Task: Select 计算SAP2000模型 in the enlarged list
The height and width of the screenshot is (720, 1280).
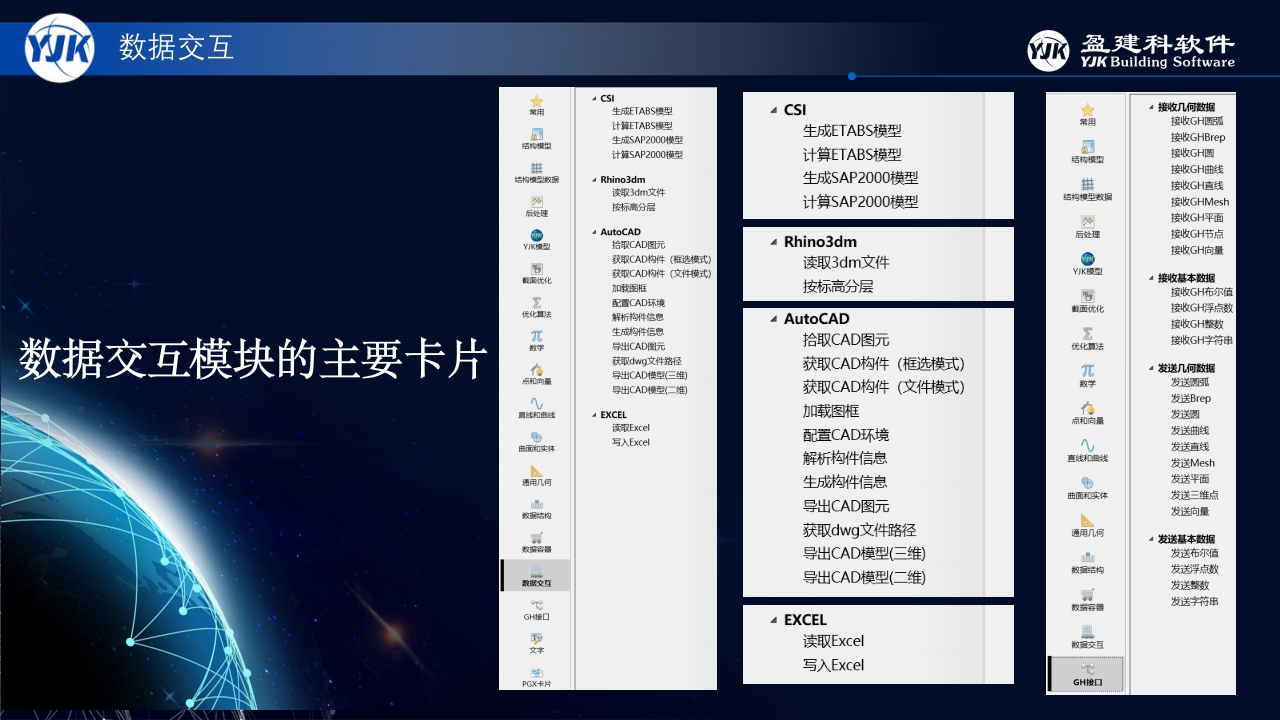Action: coord(860,202)
